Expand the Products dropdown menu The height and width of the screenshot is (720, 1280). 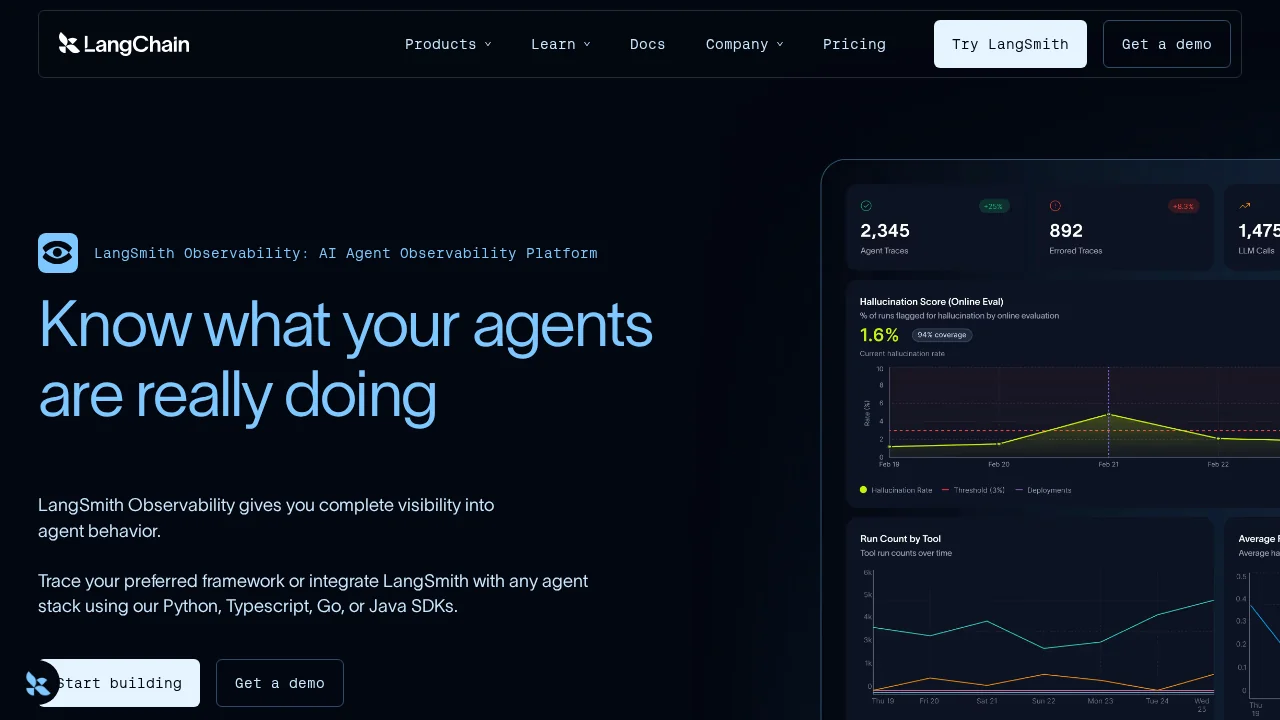coord(448,44)
